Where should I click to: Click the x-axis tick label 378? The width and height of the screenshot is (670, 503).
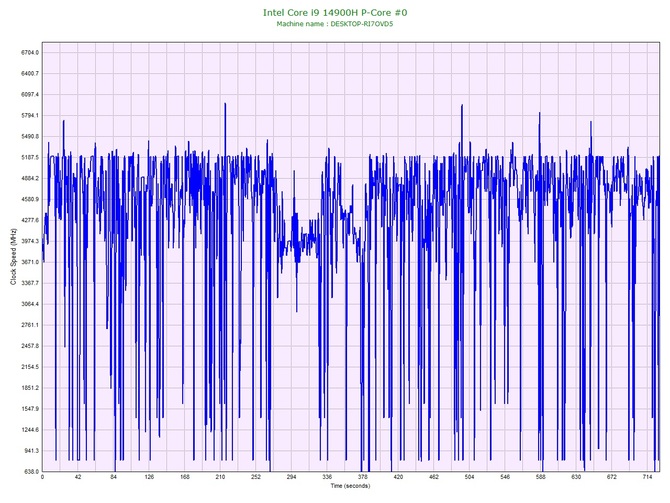[362, 477]
